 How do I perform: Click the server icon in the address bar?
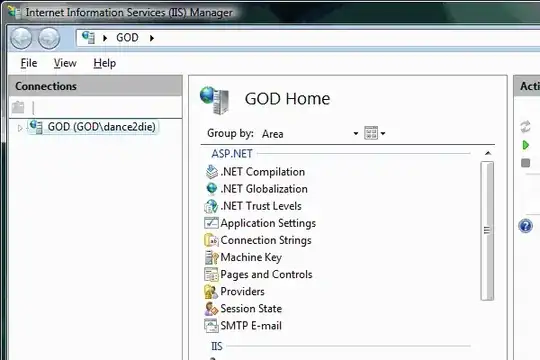88,37
